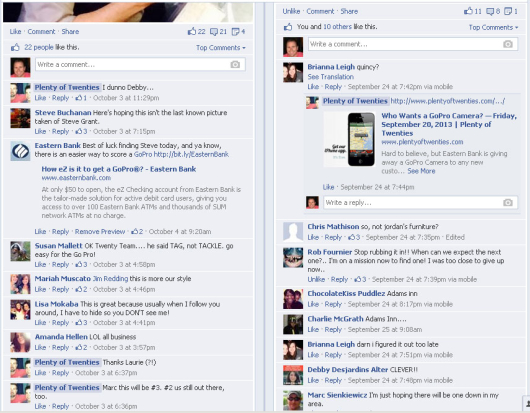
Task: Open the bit.ly/EasternBank link
Action: 191,154
